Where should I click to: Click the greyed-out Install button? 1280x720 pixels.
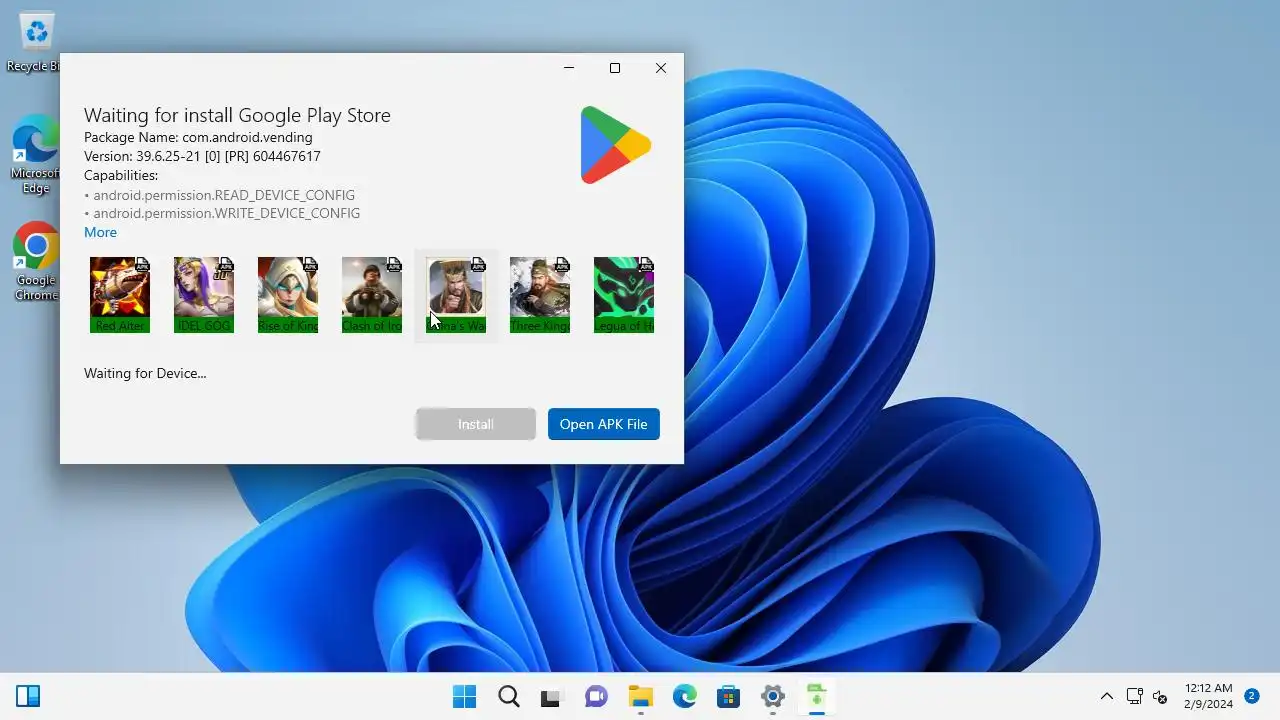tap(476, 424)
